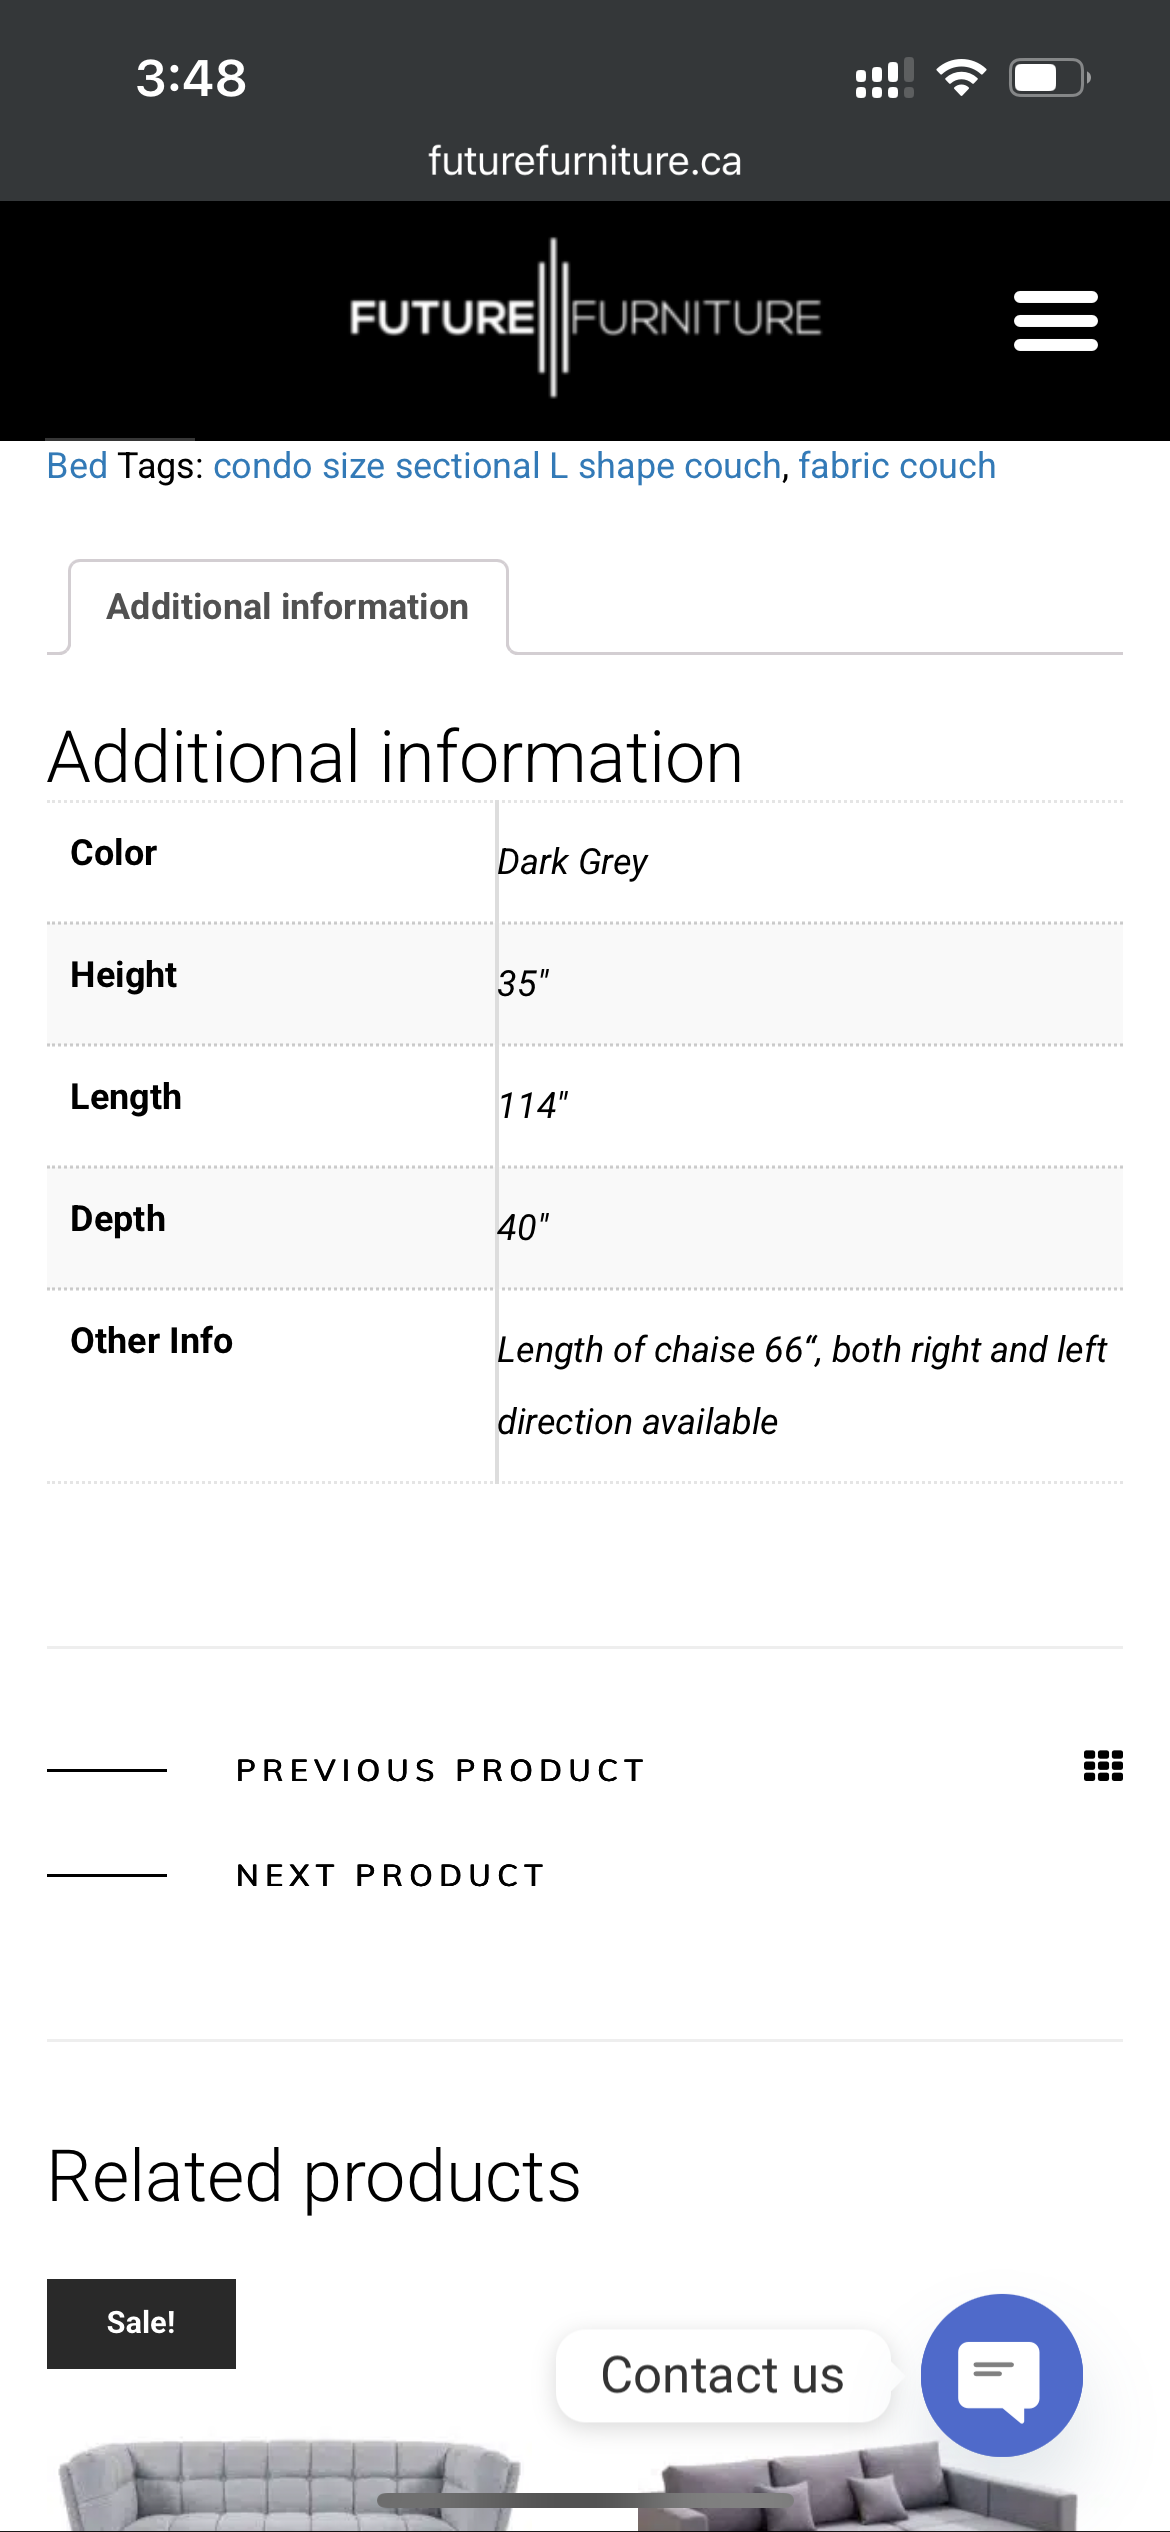Open the fabric couch tag link
The width and height of the screenshot is (1170, 2532).
[897, 466]
